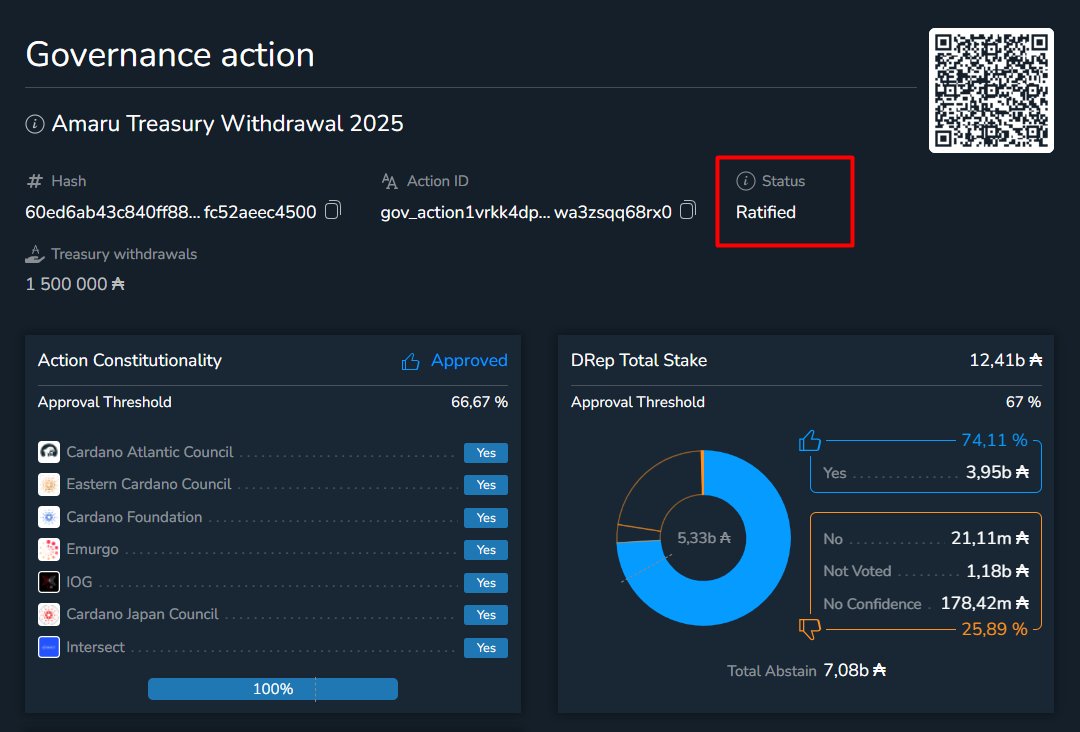Click the Eastern Cardano Council logo
This screenshot has width=1080, height=732.
point(49,484)
